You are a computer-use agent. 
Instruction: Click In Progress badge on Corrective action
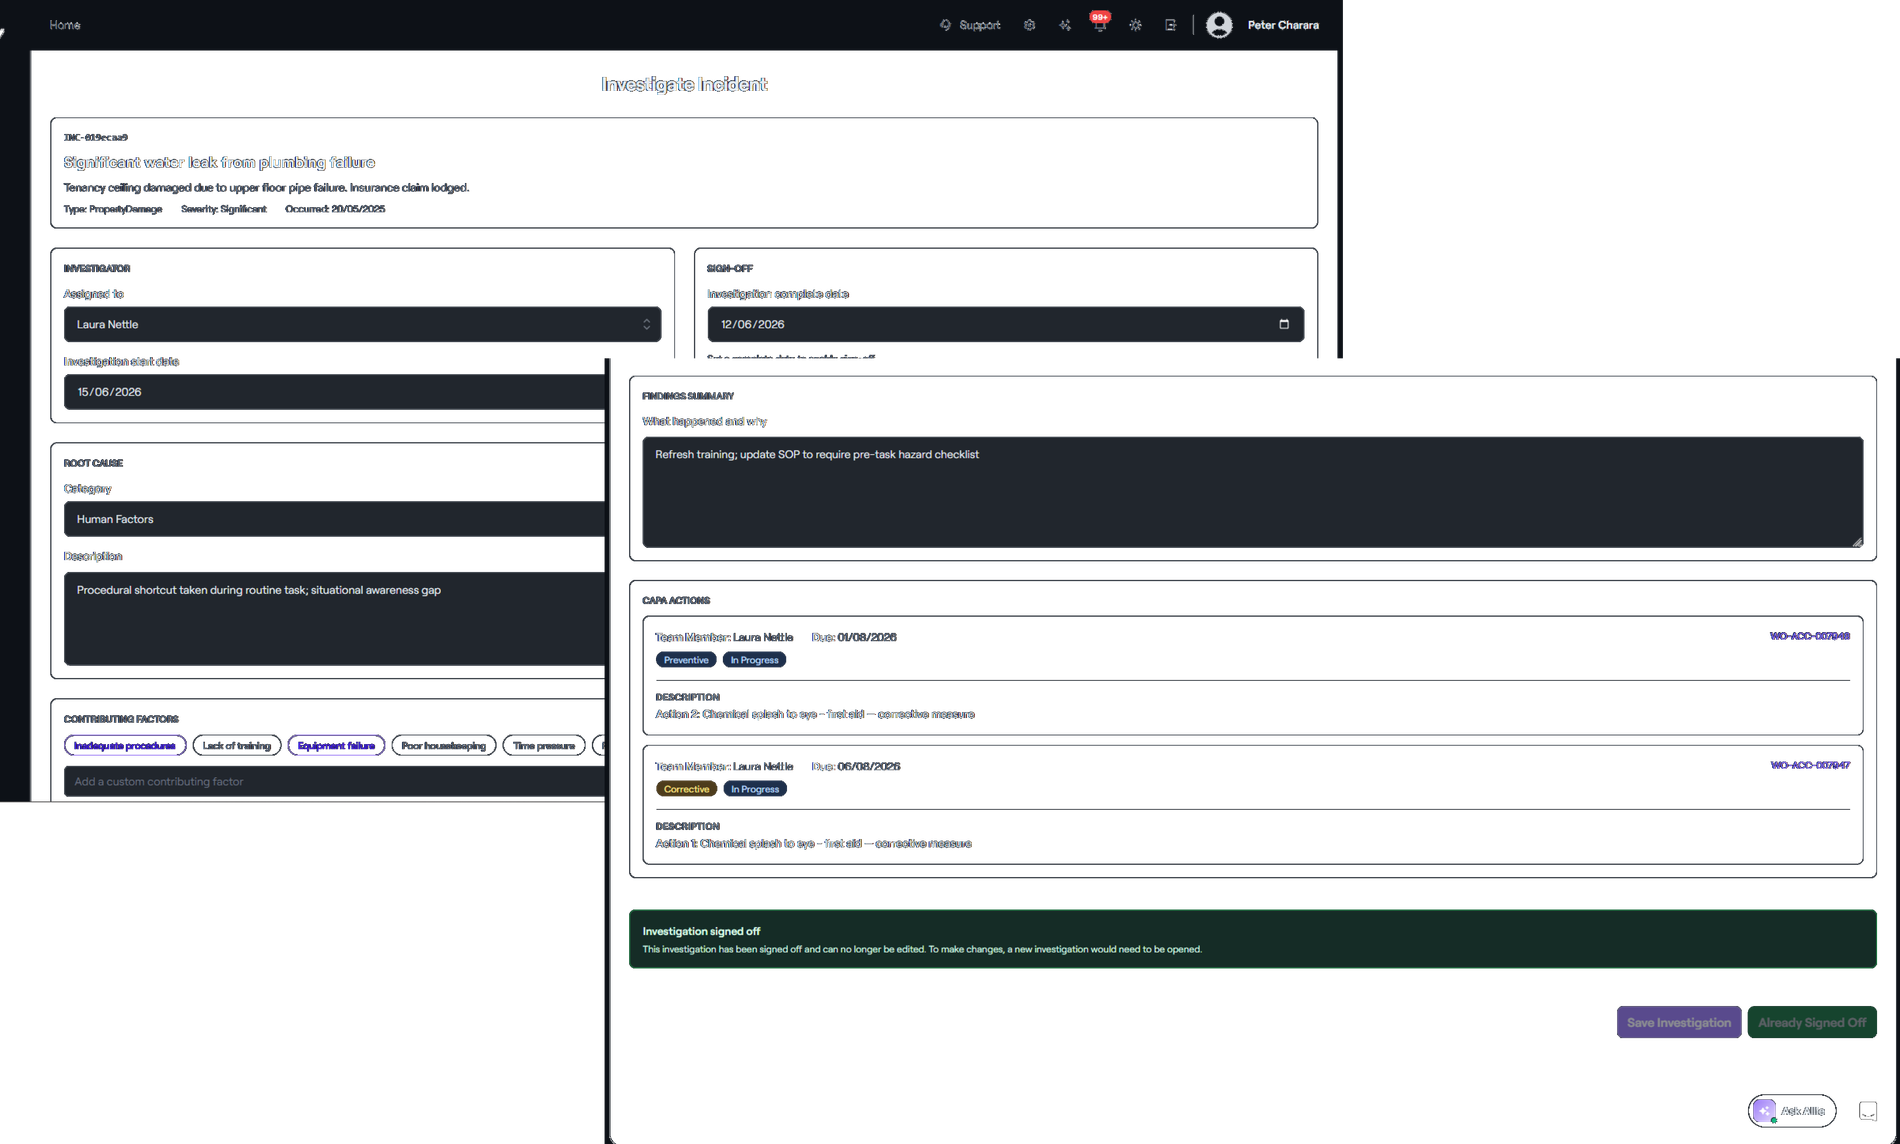click(755, 789)
